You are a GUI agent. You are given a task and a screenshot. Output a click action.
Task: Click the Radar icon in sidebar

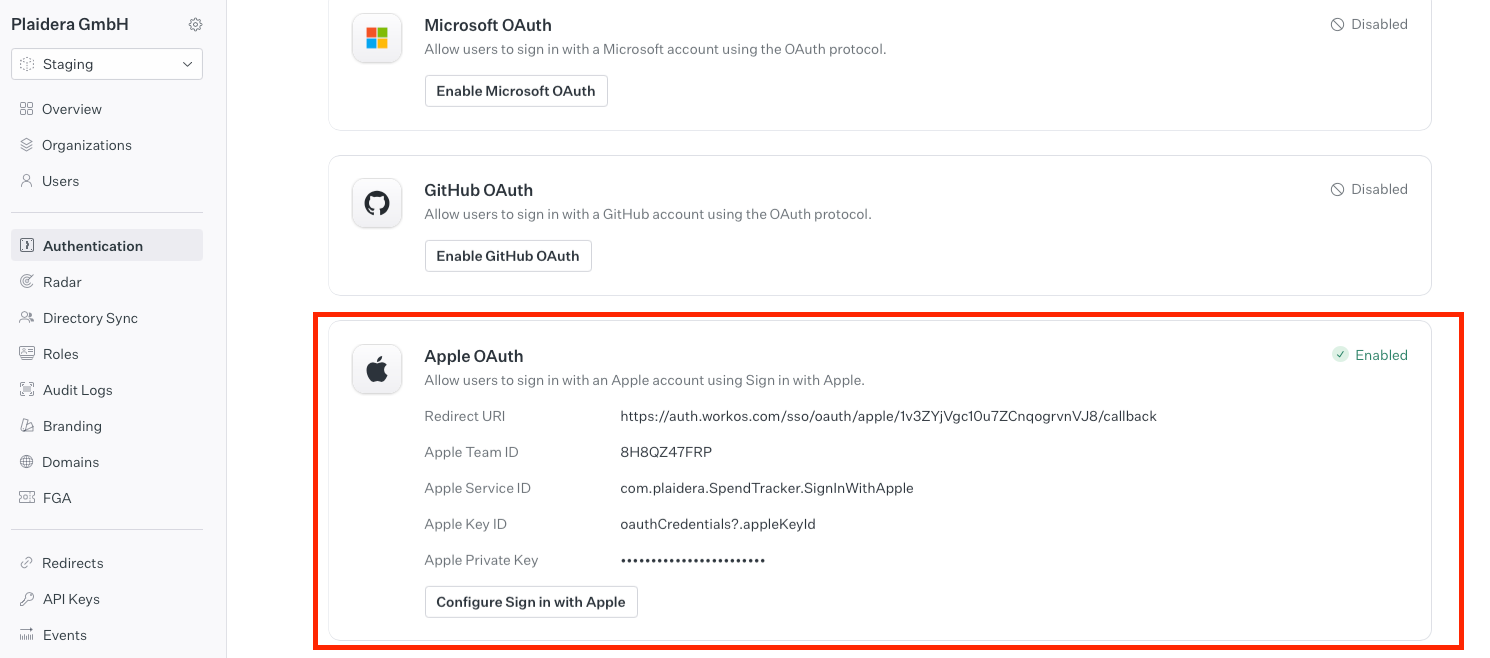(x=27, y=282)
